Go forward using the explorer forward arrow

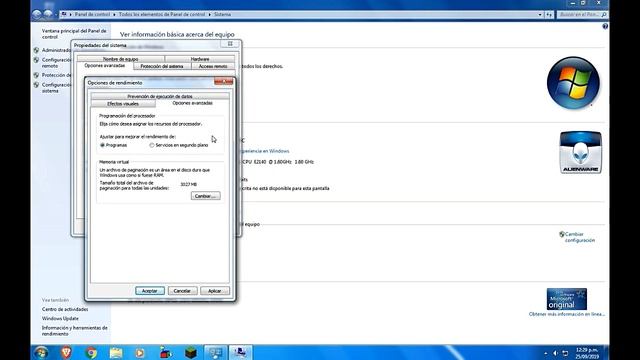click(48, 14)
